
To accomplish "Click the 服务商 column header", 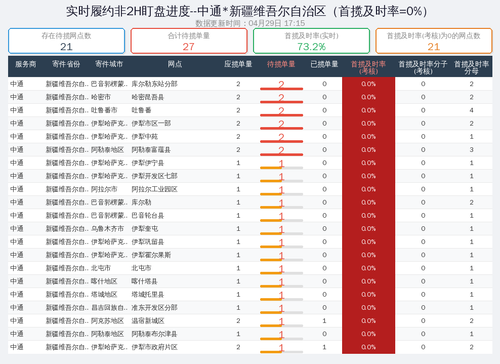I will (25, 64).
